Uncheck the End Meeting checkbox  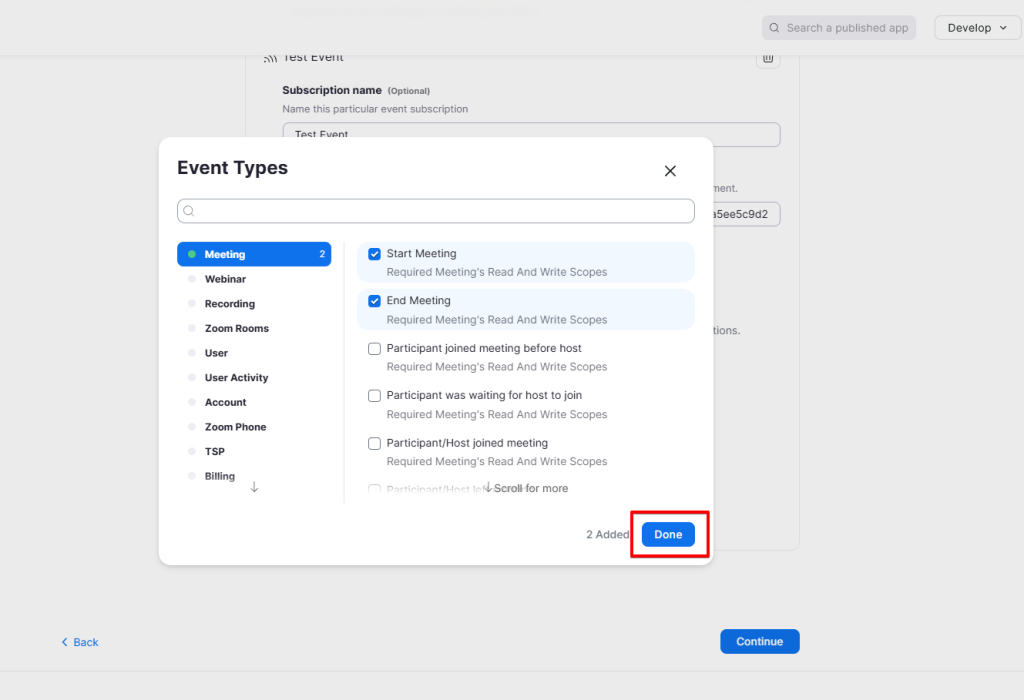tap(375, 301)
